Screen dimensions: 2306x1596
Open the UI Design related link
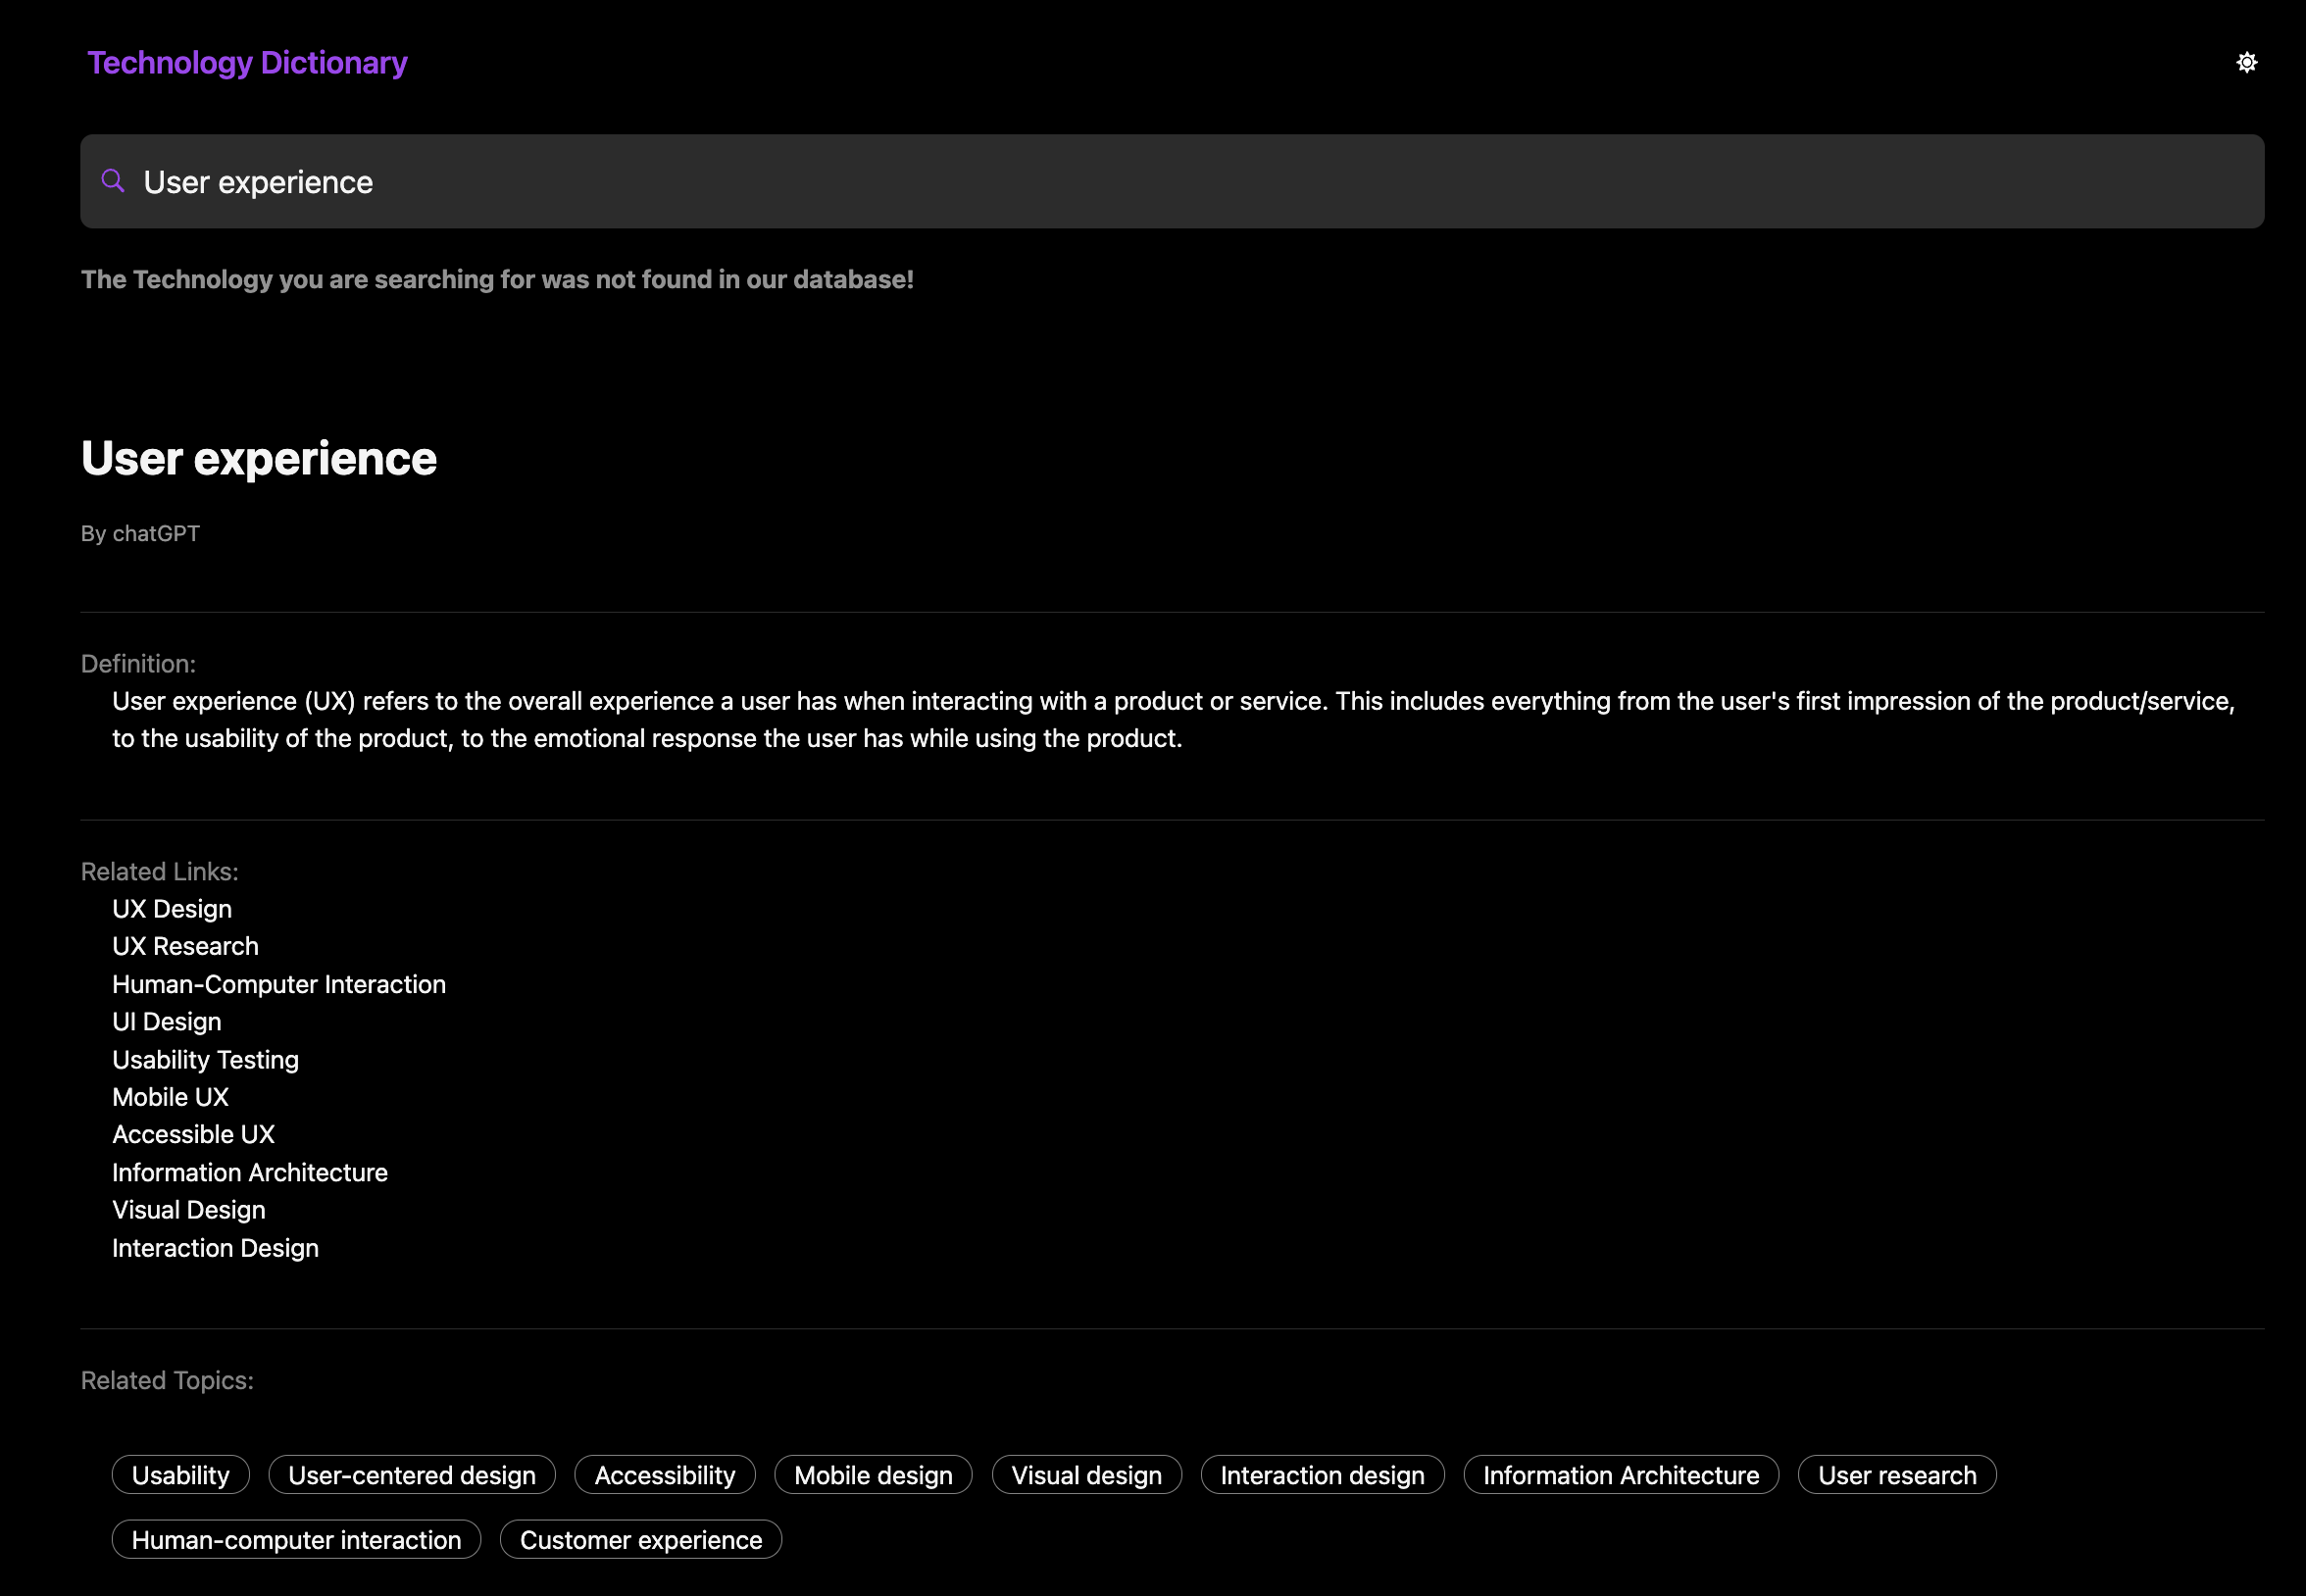point(166,1022)
